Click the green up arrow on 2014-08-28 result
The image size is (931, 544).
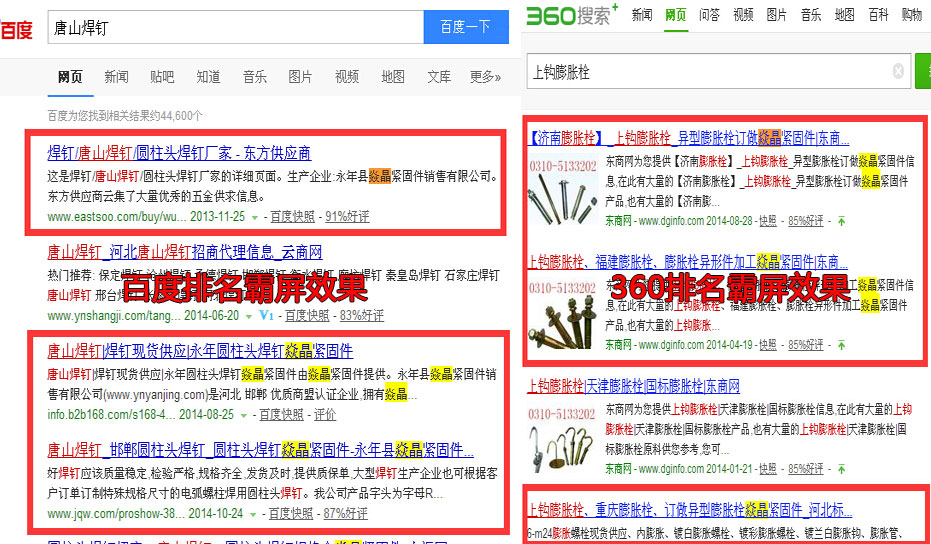pos(841,221)
